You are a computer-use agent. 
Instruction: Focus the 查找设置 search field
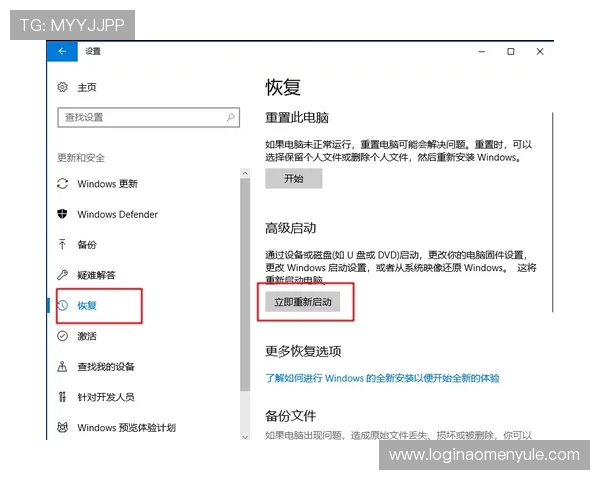148,117
